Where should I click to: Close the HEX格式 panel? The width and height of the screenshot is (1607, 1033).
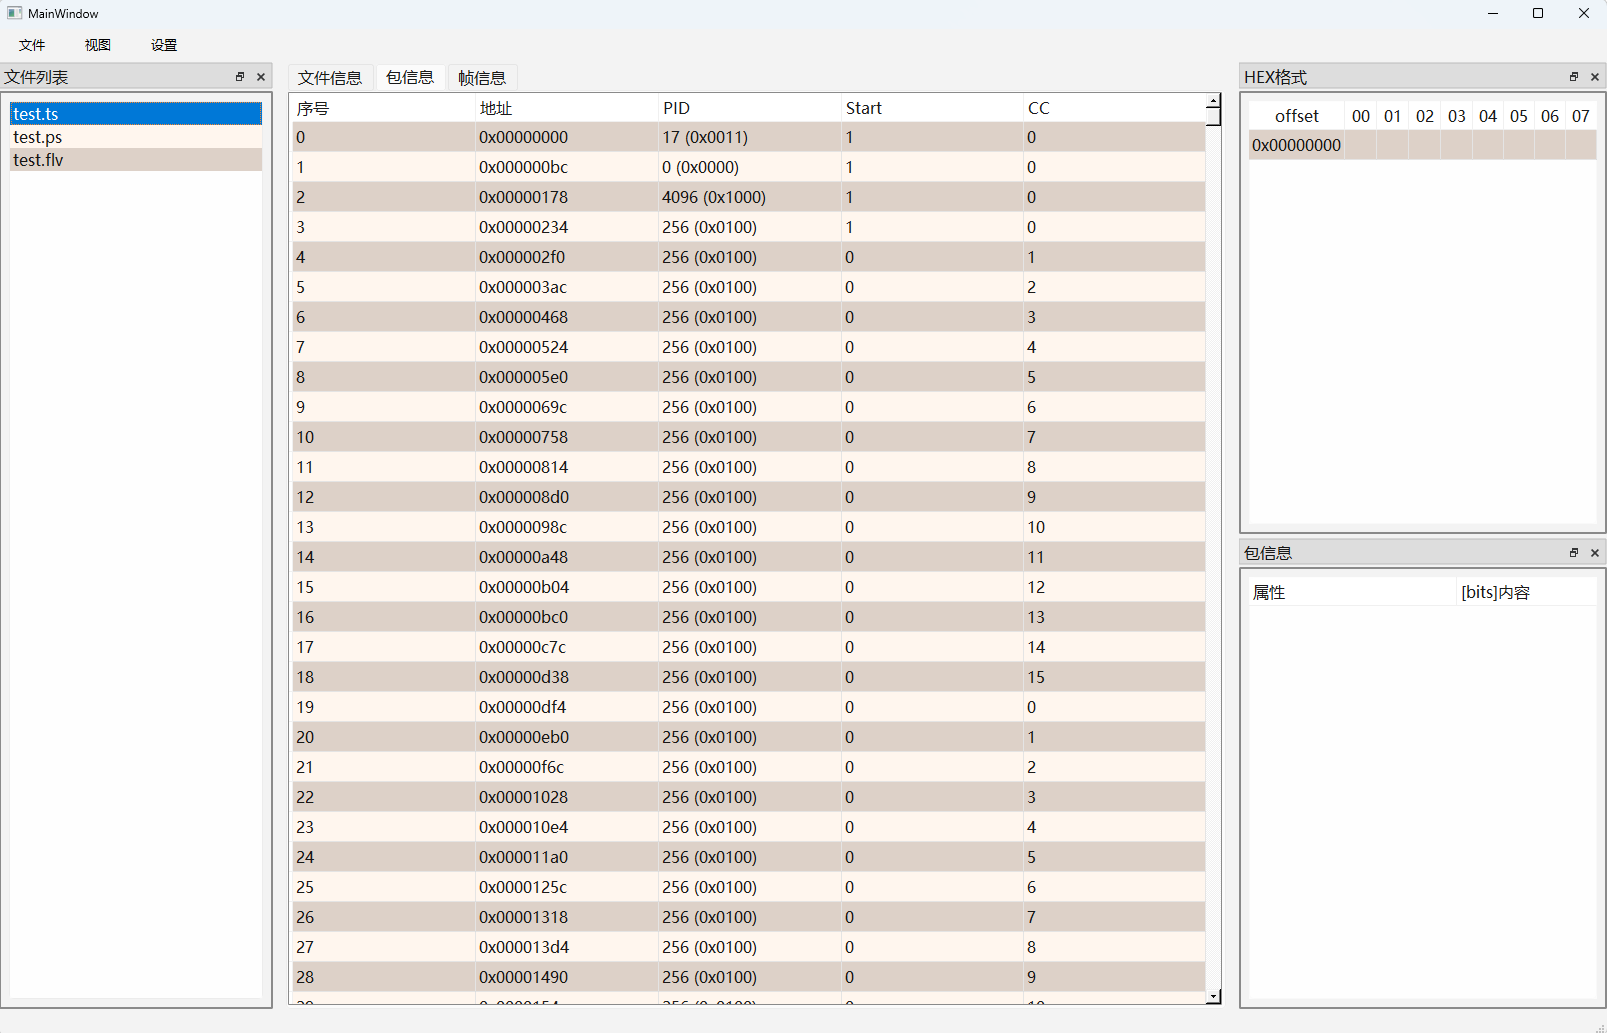coord(1595,77)
